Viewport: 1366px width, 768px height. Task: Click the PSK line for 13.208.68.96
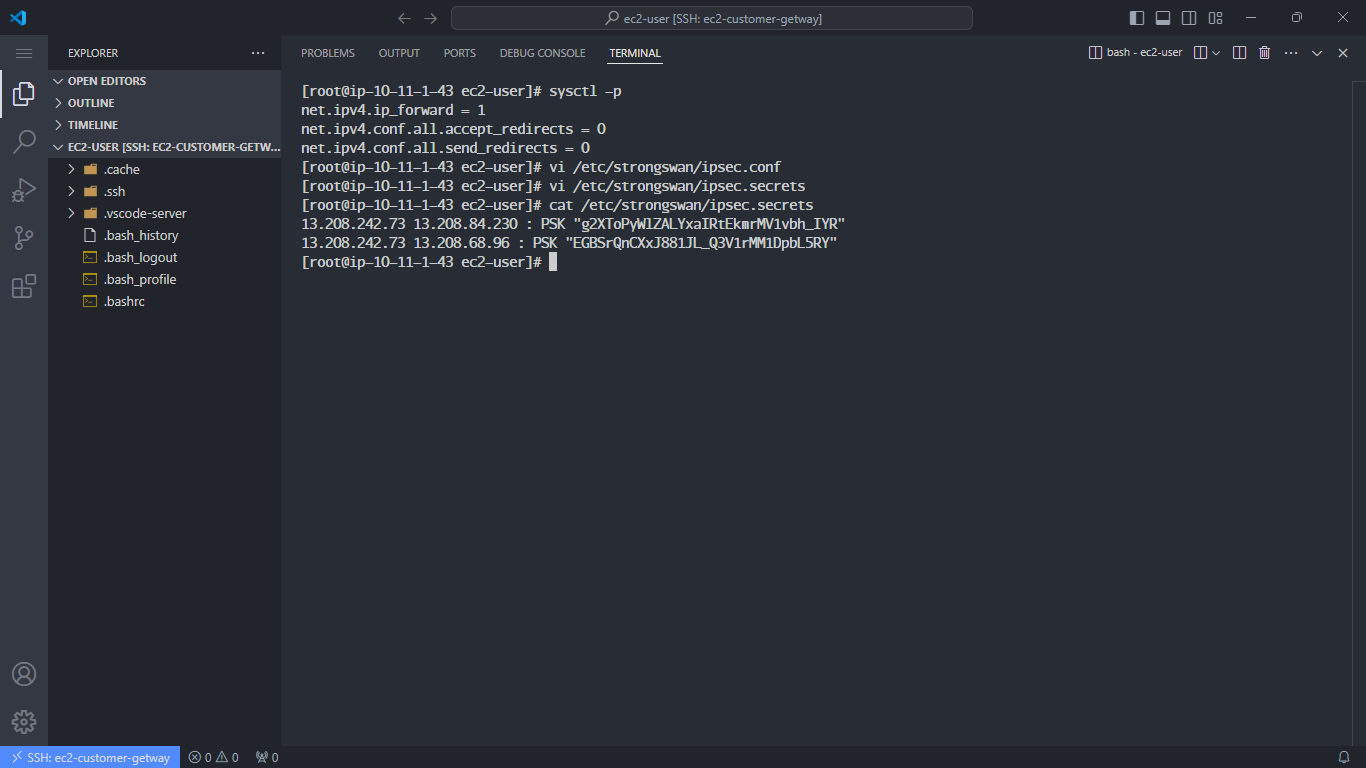(x=569, y=243)
